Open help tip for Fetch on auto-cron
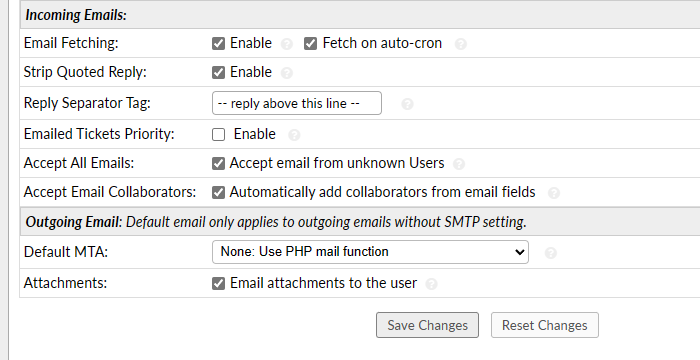The width and height of the screenshot is (700, 360). point(461,44)
